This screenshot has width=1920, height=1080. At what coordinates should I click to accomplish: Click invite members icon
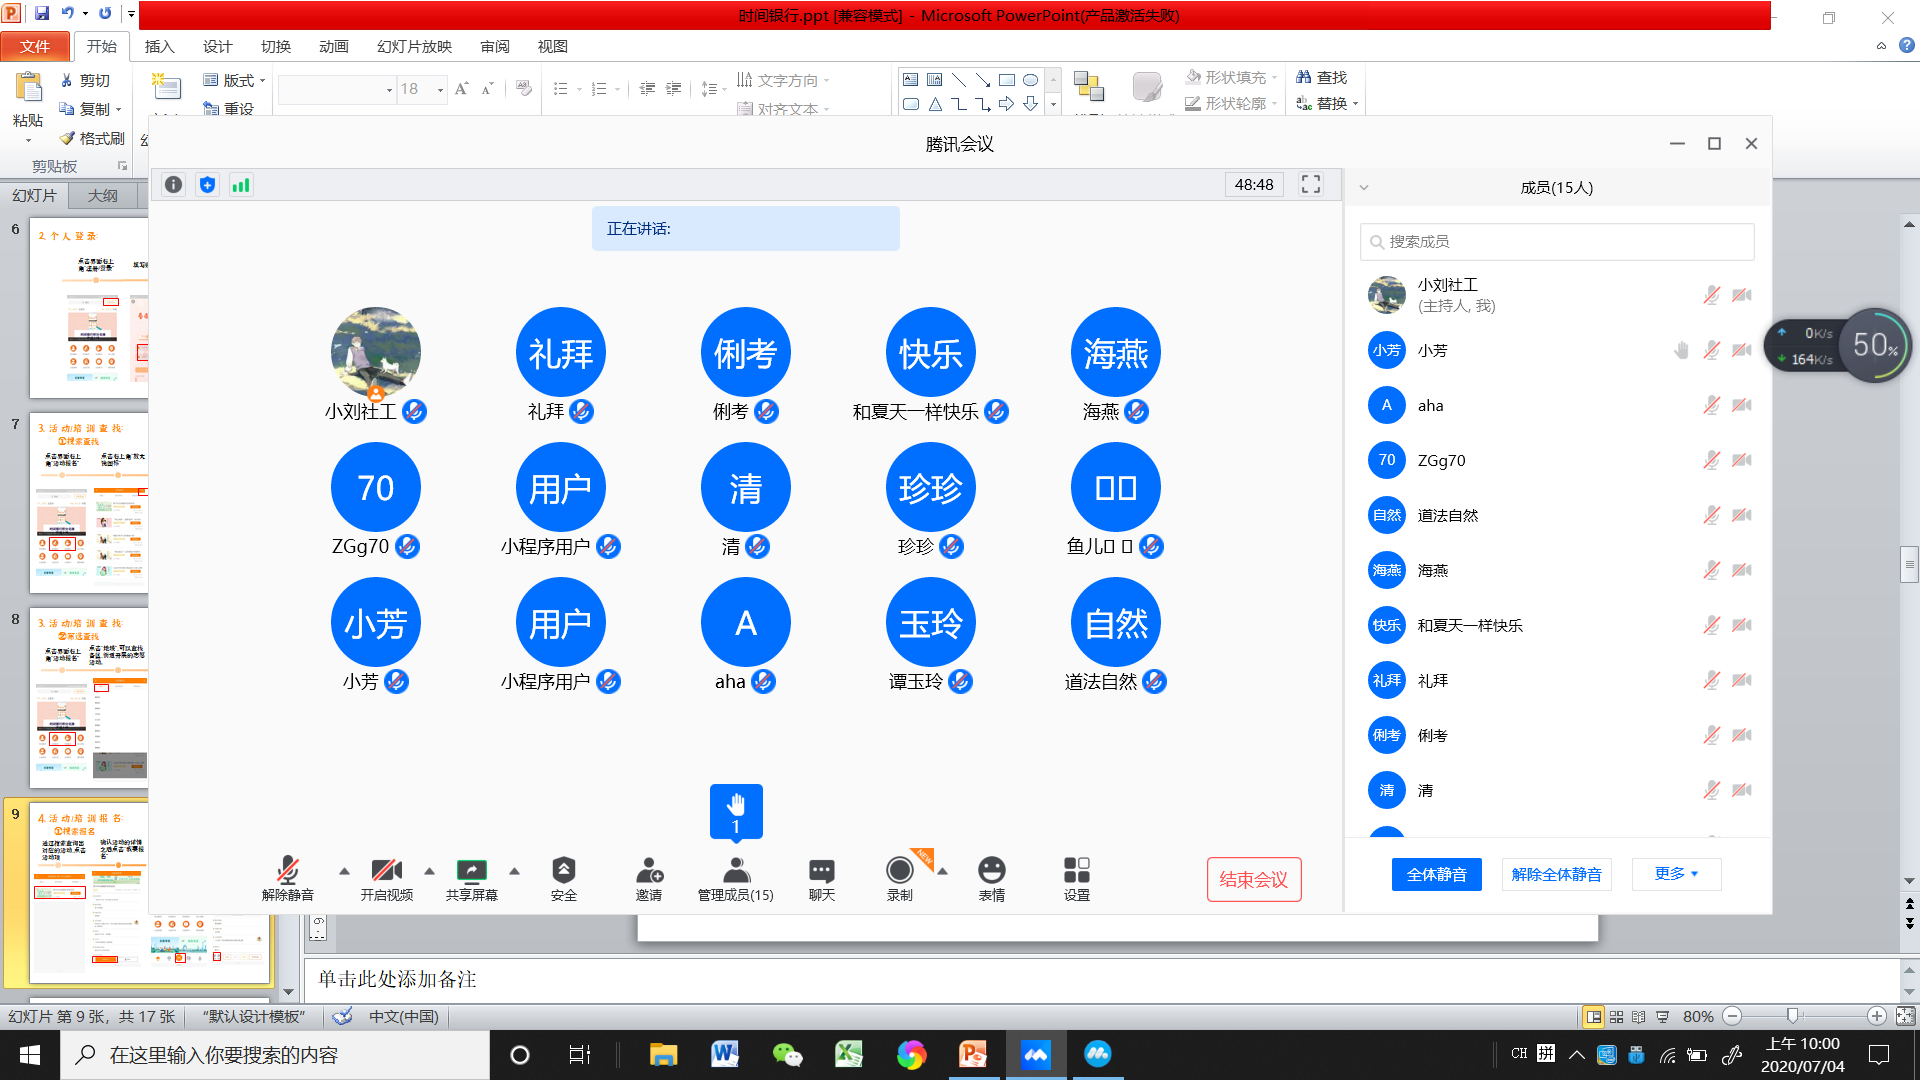(x=649, y=877)
